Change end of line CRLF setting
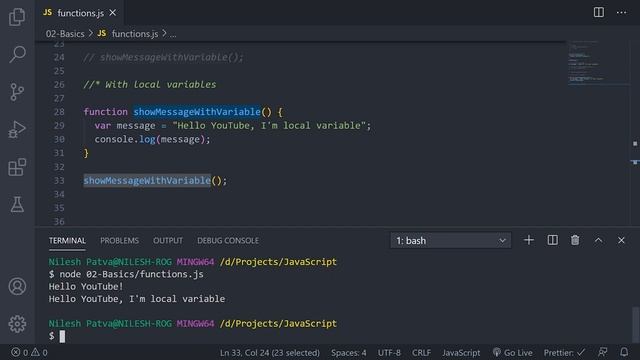This screenshot has width=640, height=360. point(421,352)
